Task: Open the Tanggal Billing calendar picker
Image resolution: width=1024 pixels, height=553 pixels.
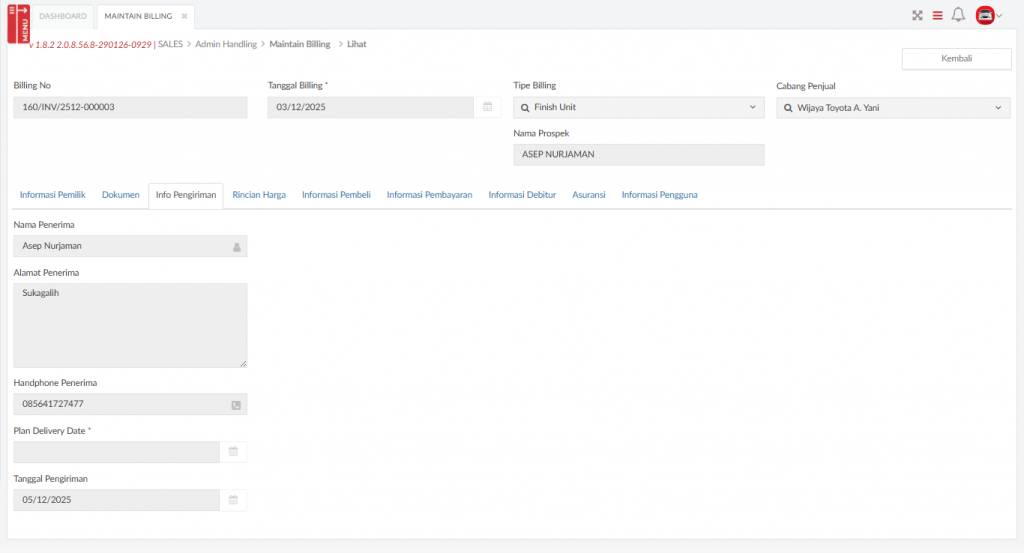Action: pos(487,107)
